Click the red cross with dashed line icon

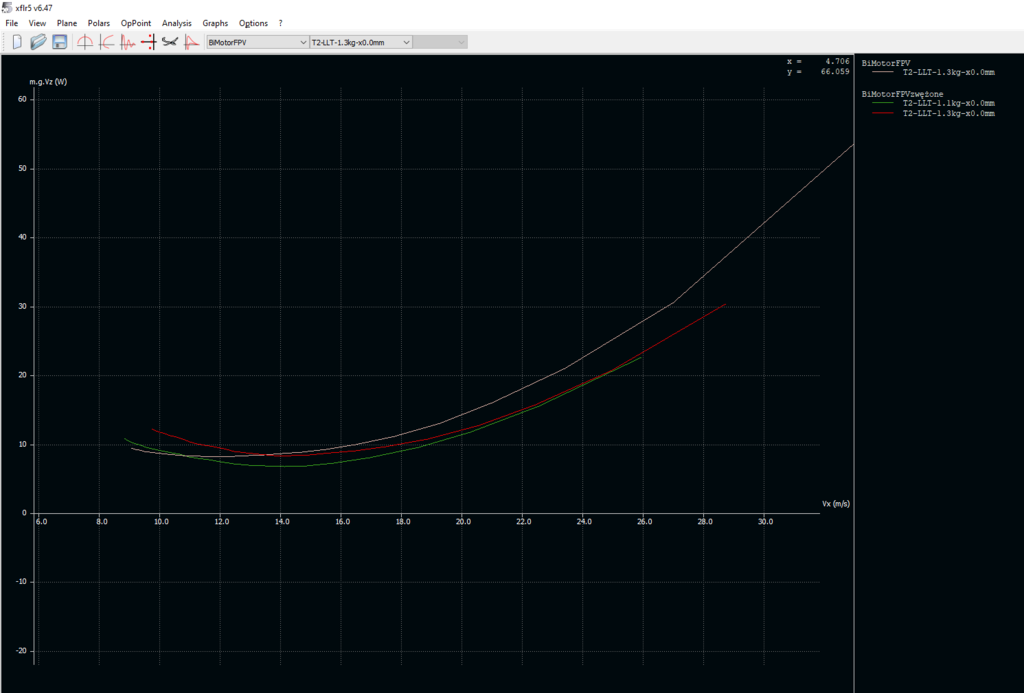148,42
